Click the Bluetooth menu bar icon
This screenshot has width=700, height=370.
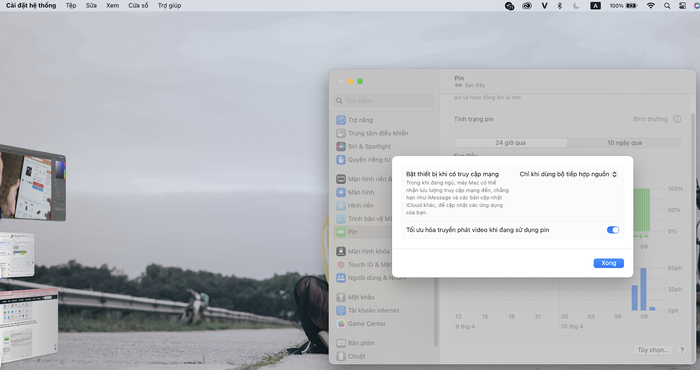(559, 6)
